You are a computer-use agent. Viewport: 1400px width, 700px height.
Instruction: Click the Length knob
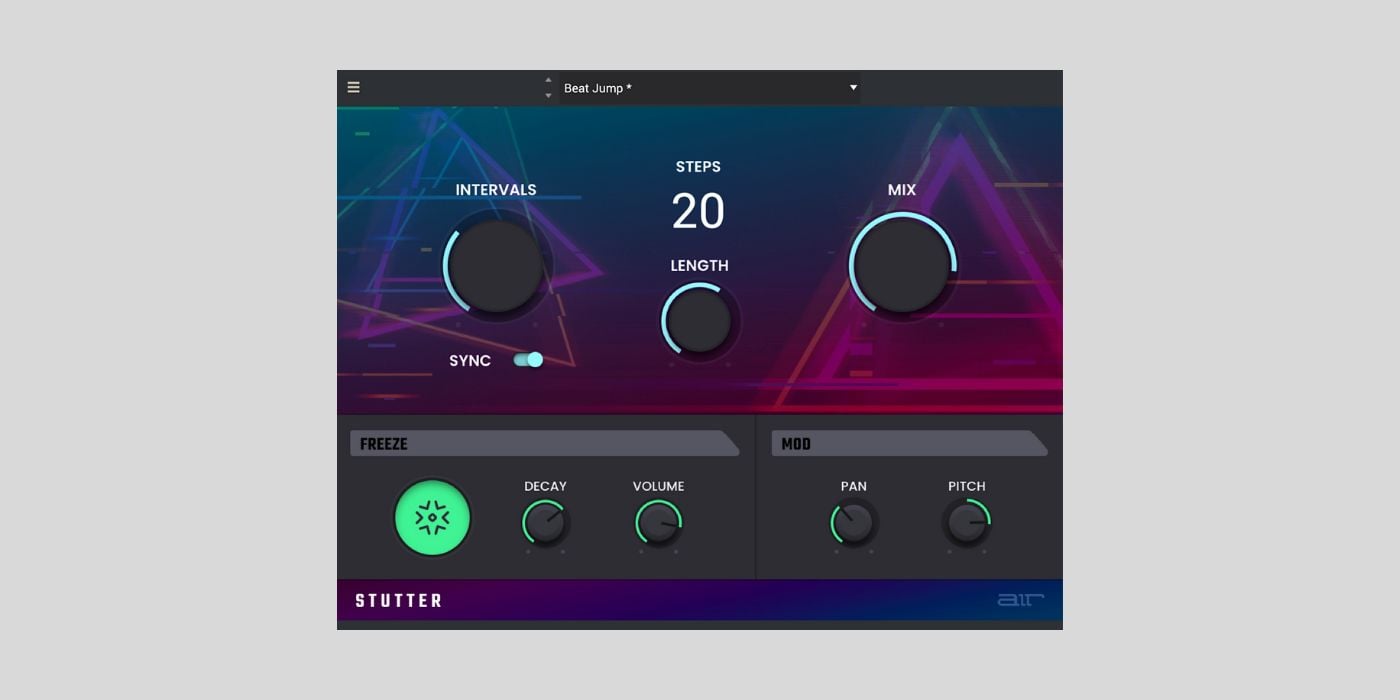698,320
